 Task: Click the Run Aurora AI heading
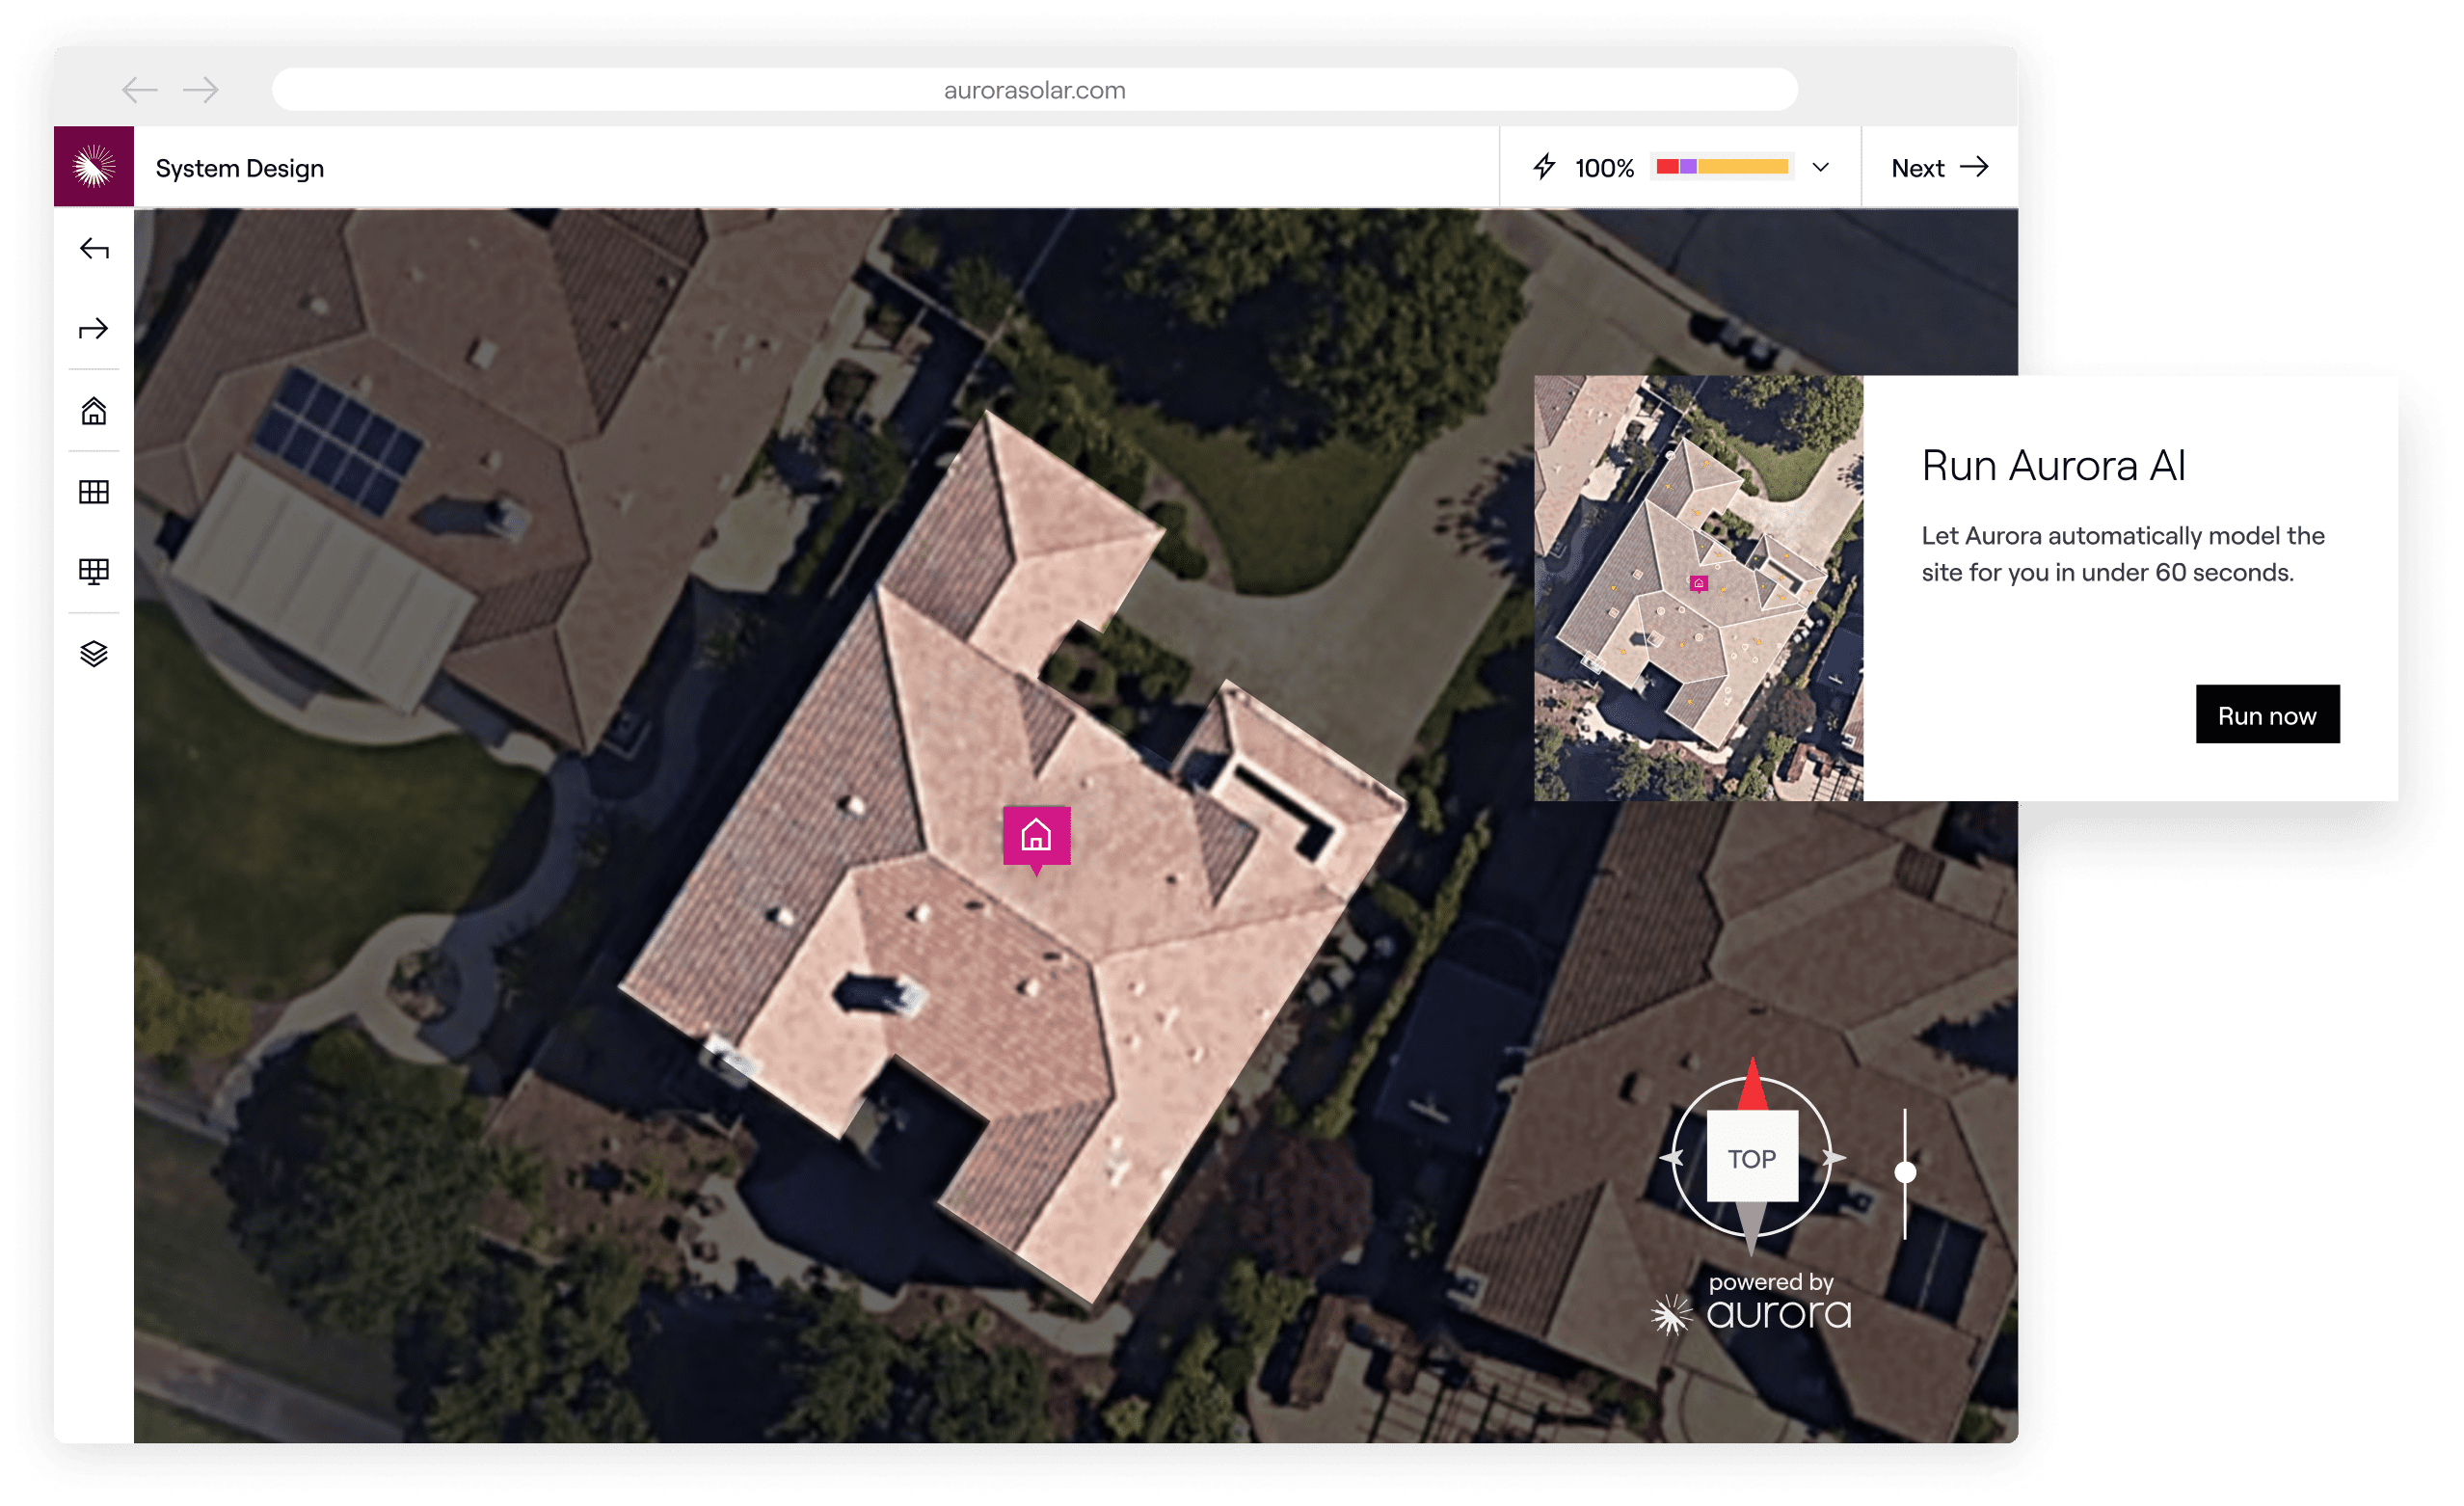coord(2054,466)
